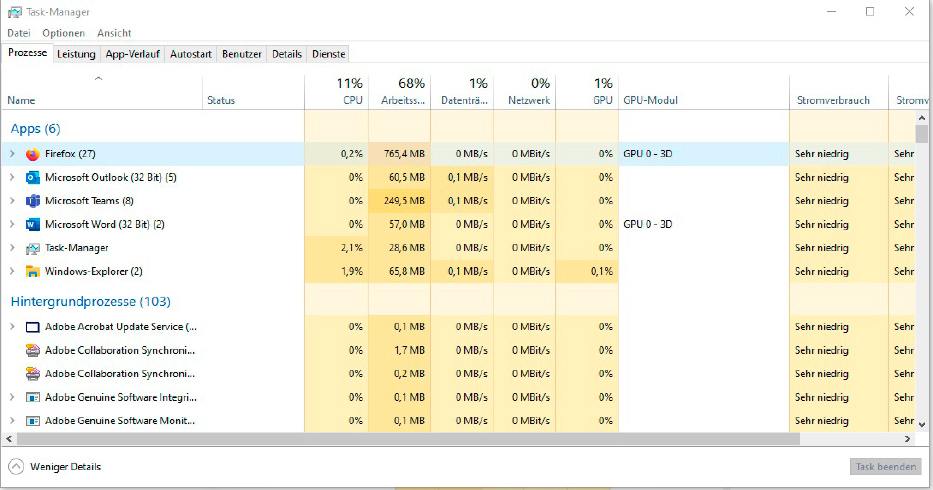Expand the Firefox process group
This screenshot has width=933, height=490.
[12, 154]
